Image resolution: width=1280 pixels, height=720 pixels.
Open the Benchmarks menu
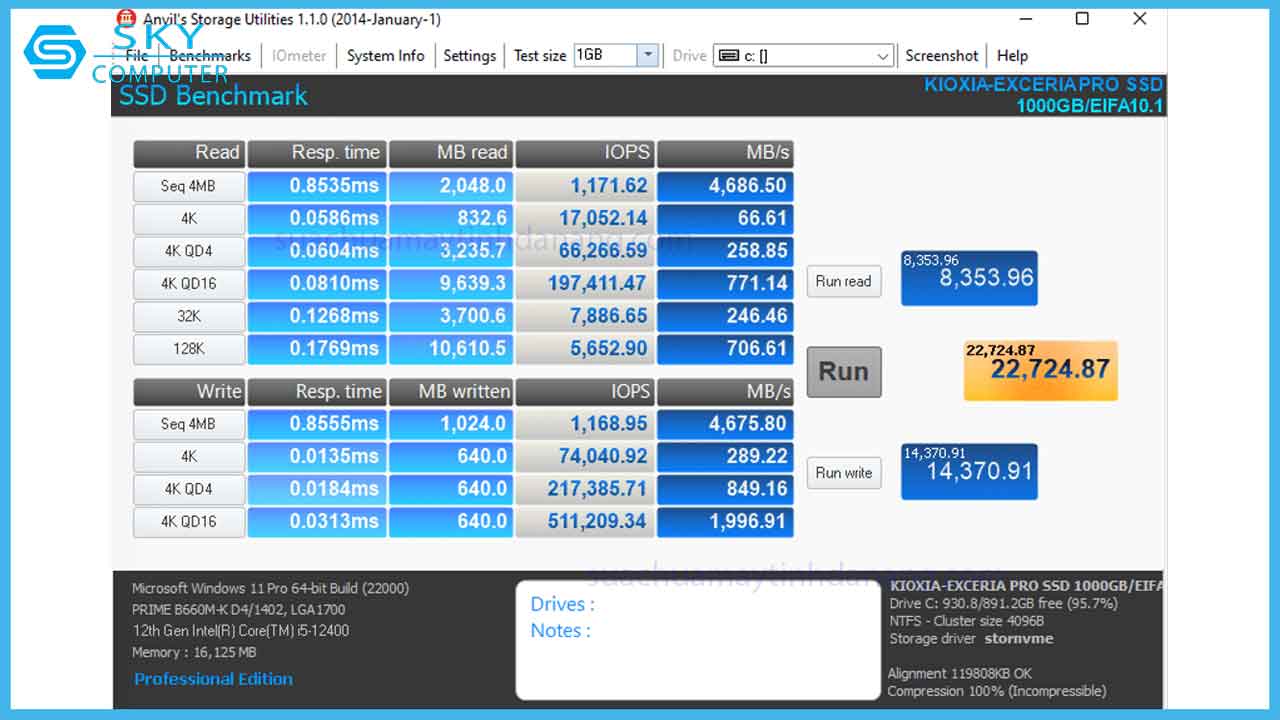(210, 56)
